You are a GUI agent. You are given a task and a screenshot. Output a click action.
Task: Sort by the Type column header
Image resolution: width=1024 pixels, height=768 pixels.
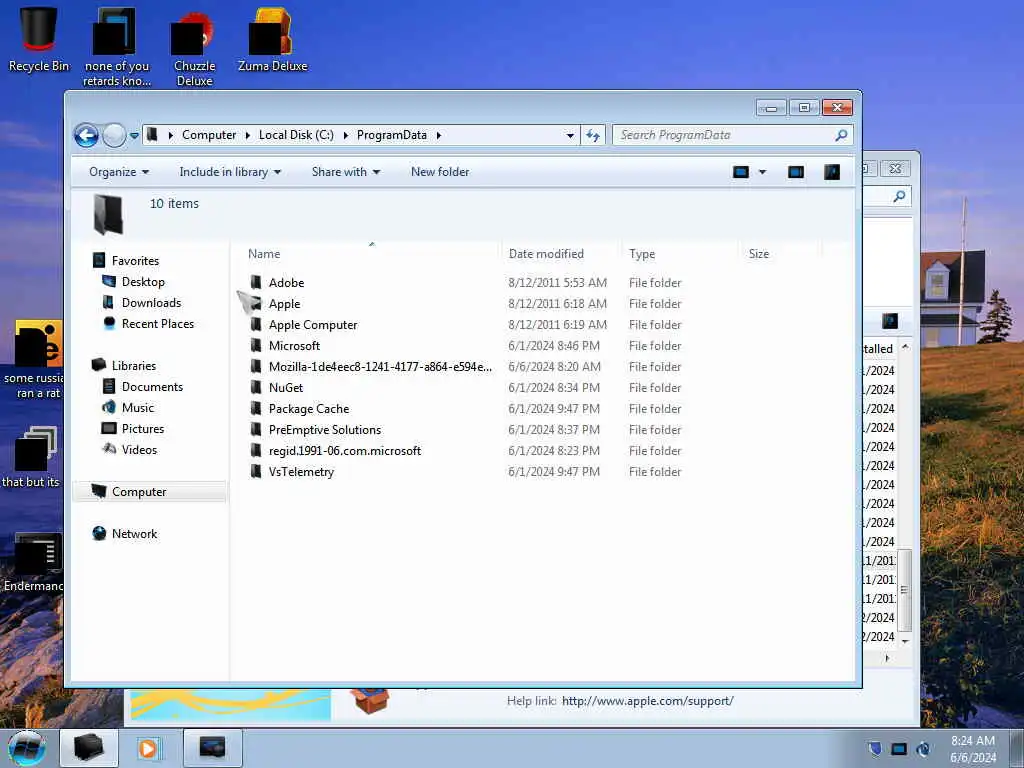[680, 254]
